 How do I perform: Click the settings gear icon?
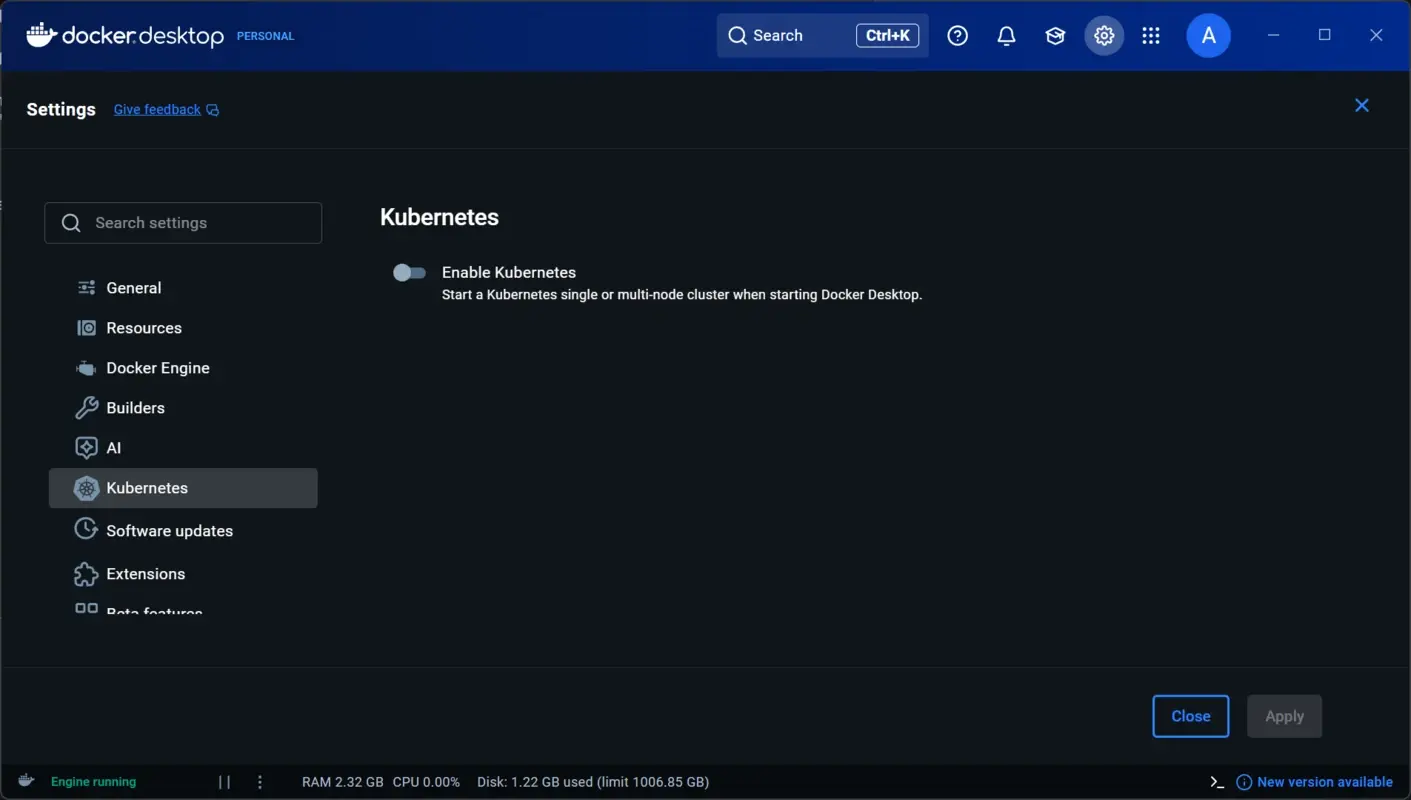[x=1104, y=35]
